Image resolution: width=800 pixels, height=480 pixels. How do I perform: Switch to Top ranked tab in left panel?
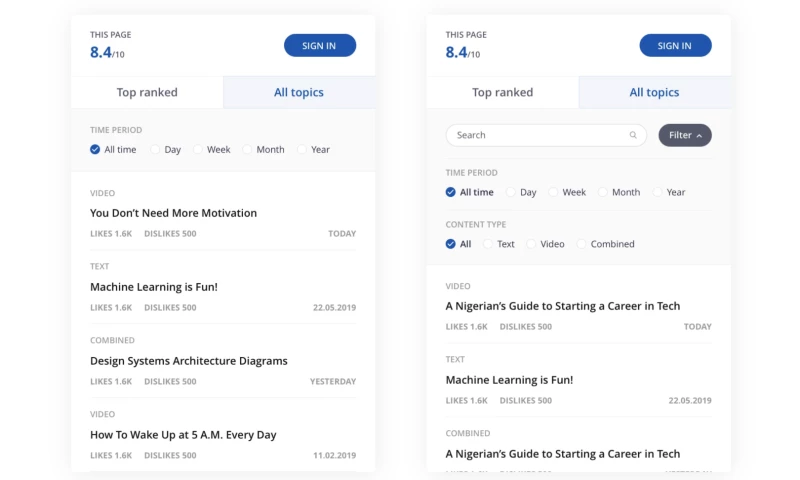[147, 92]
